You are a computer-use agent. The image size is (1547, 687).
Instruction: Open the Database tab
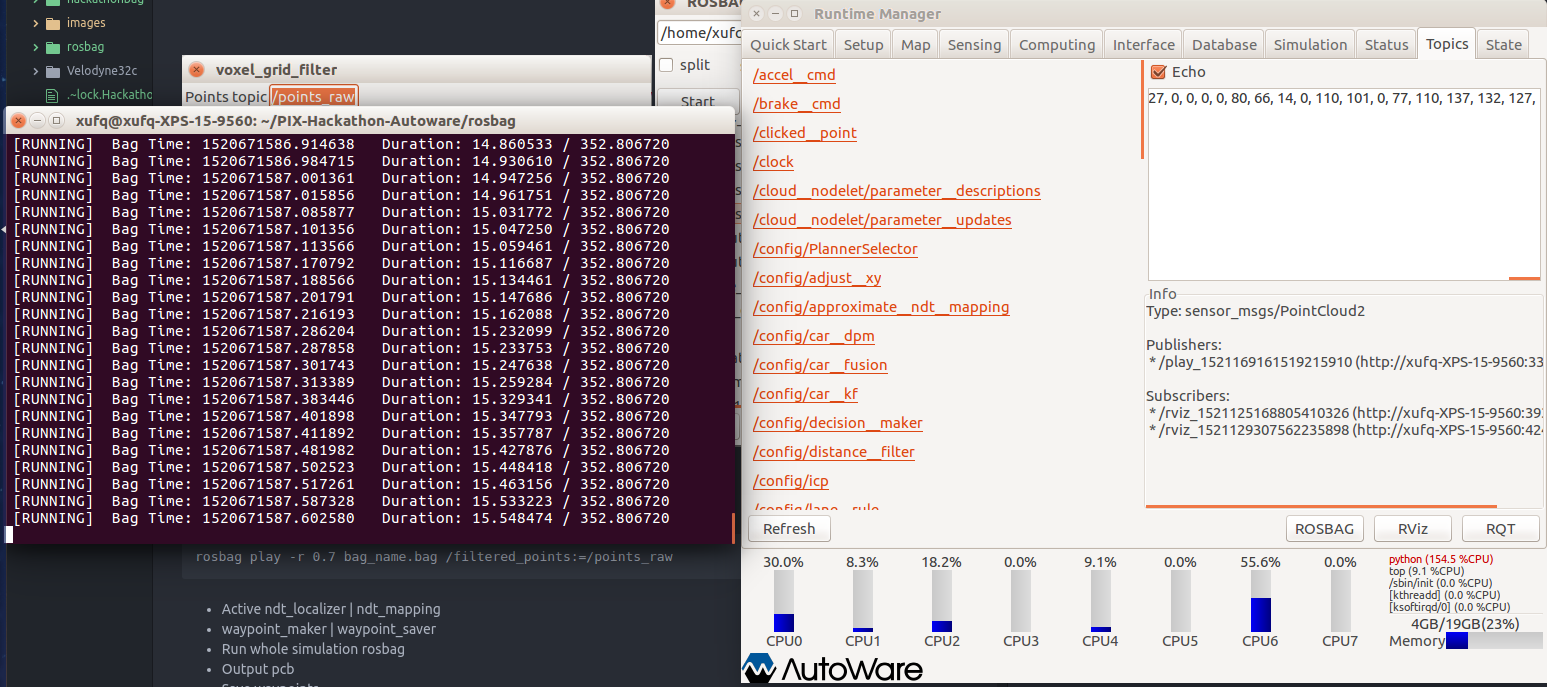1224,45
